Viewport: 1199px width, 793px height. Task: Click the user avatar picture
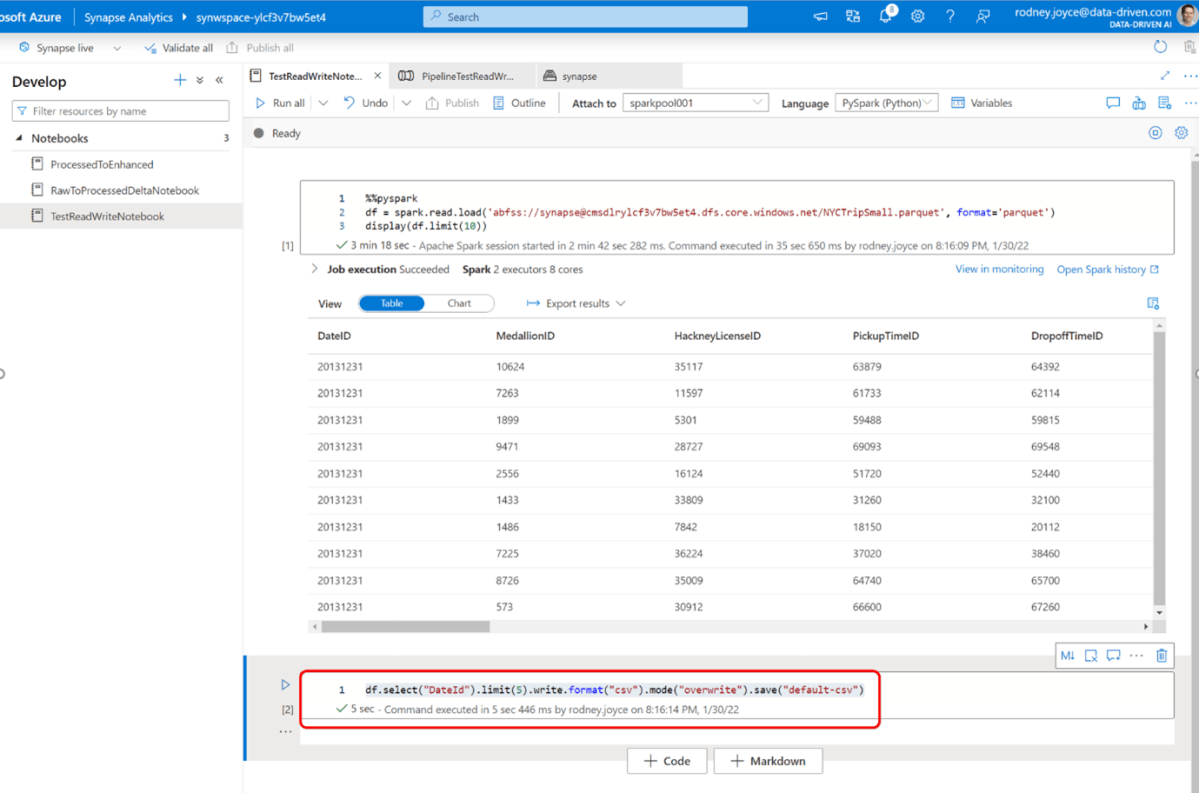[1188, 15]
